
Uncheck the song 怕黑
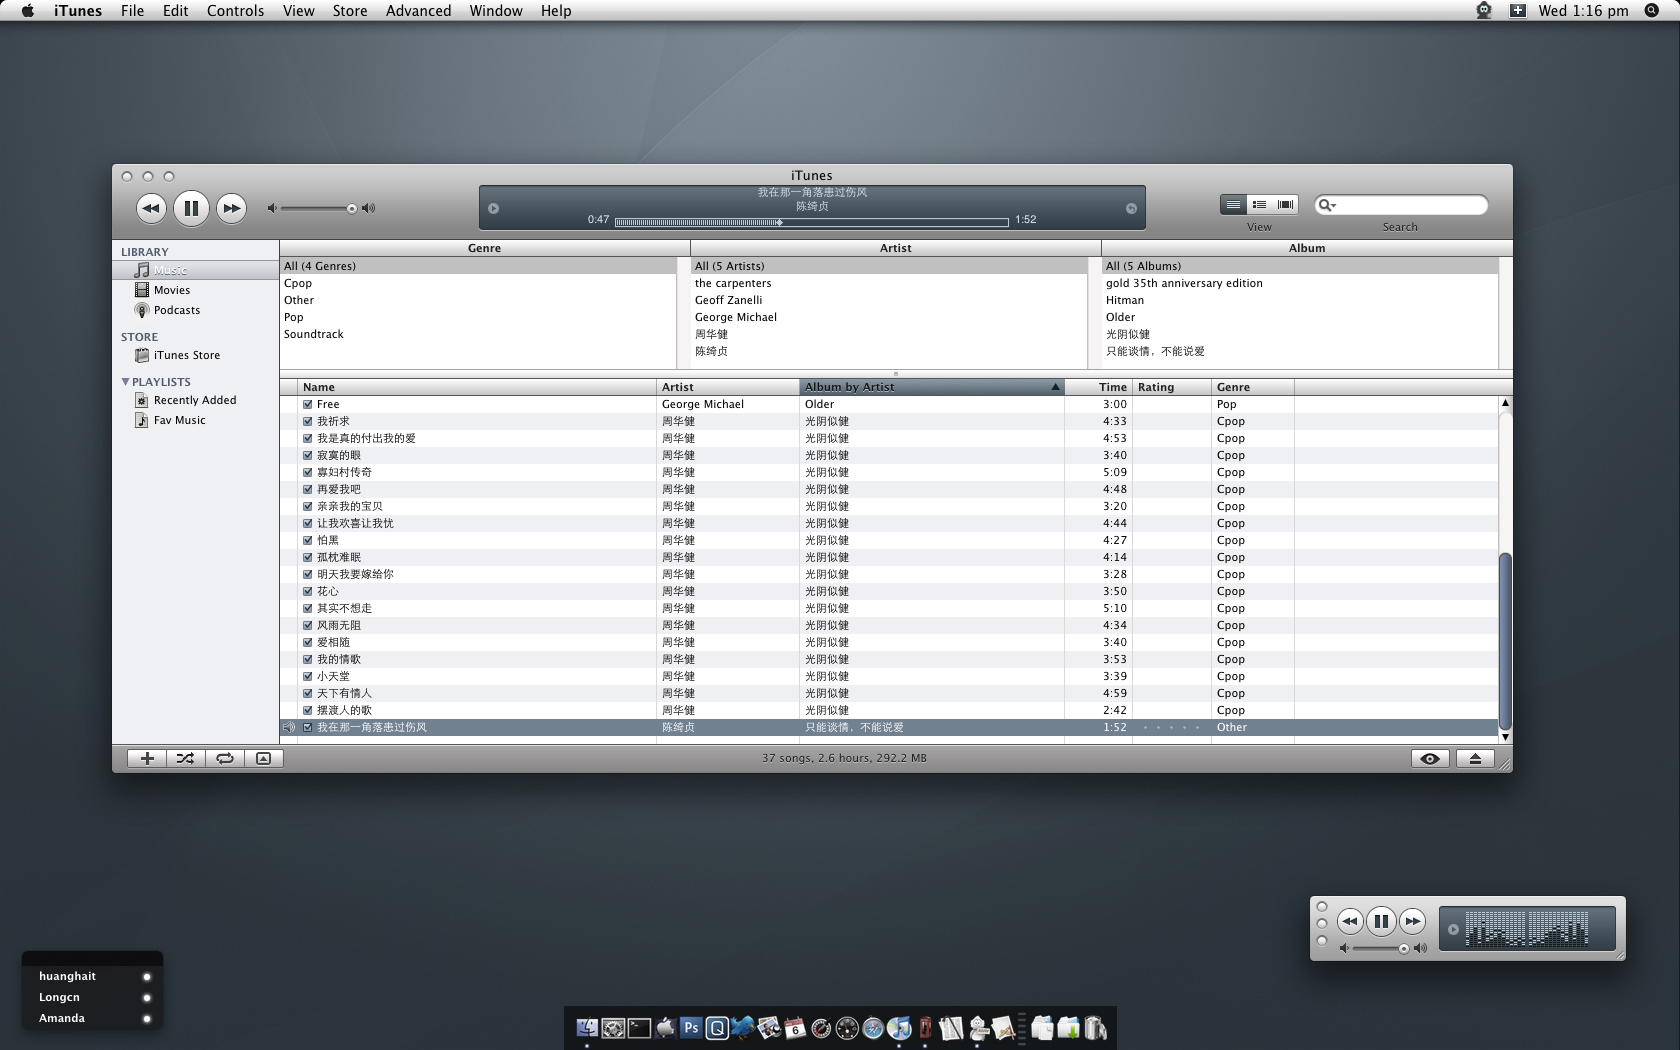coord(308,540)
